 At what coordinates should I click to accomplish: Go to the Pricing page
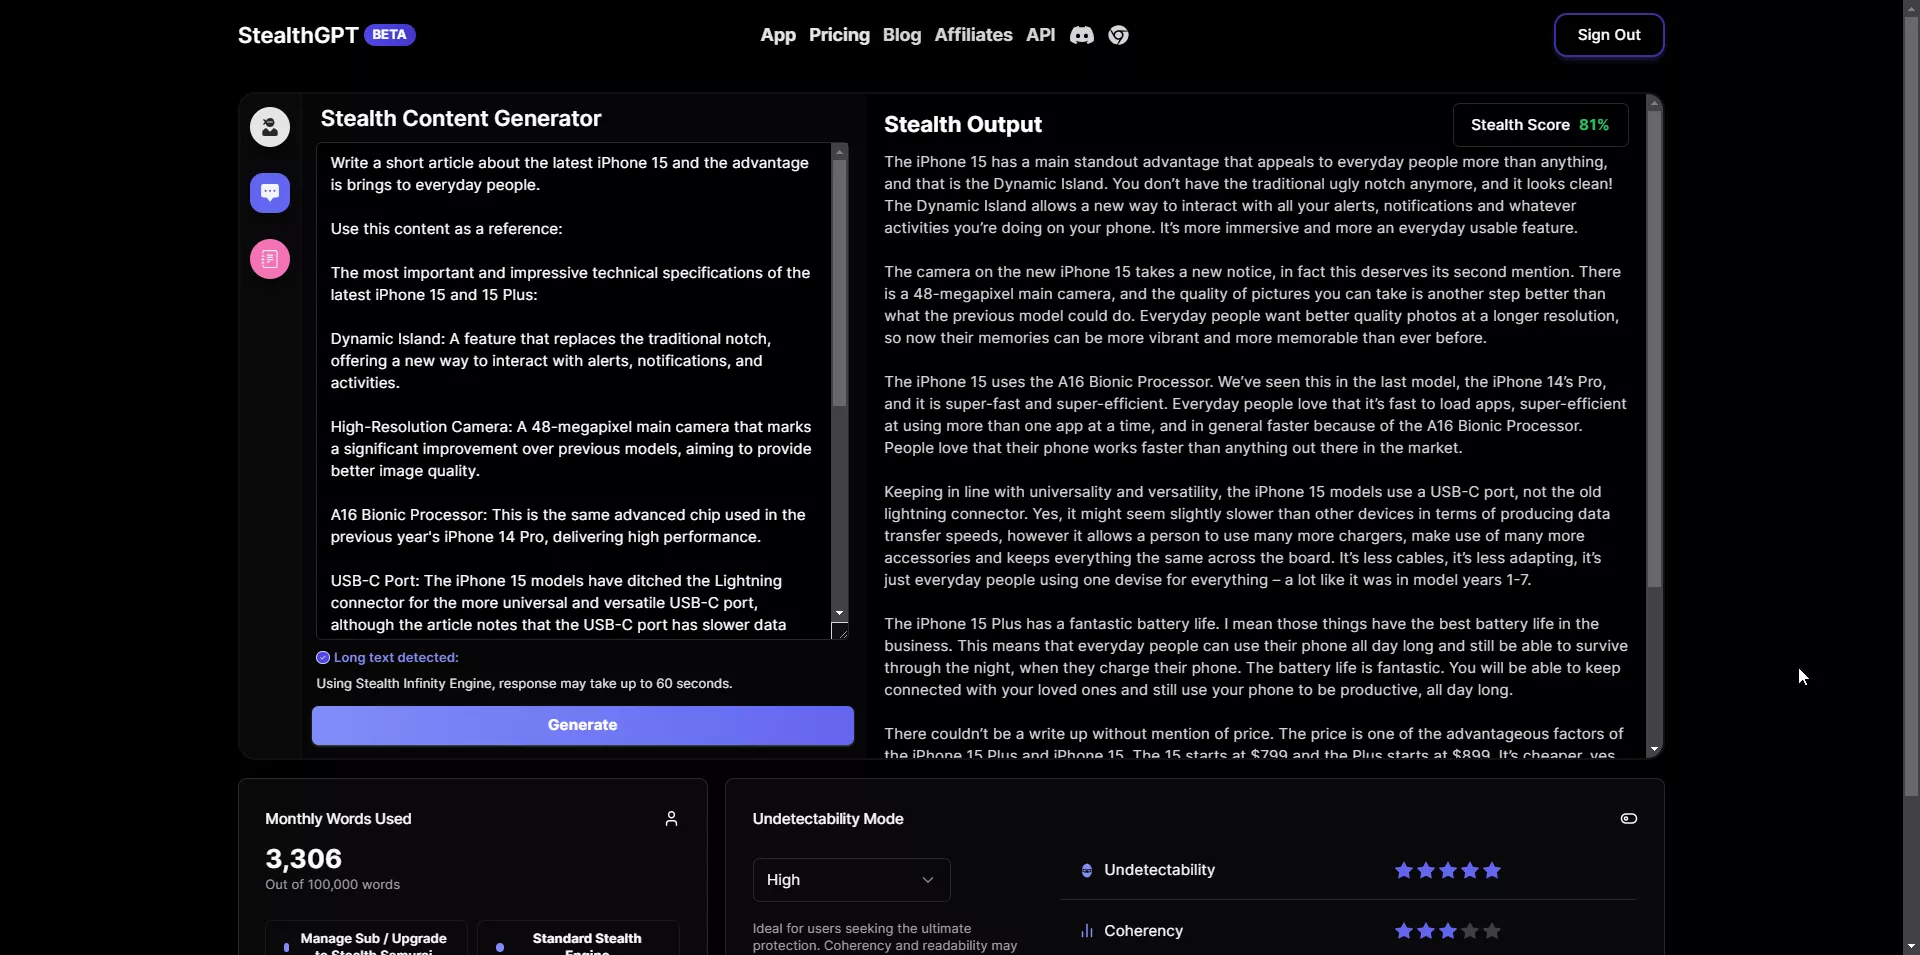[x=839, y=35]
